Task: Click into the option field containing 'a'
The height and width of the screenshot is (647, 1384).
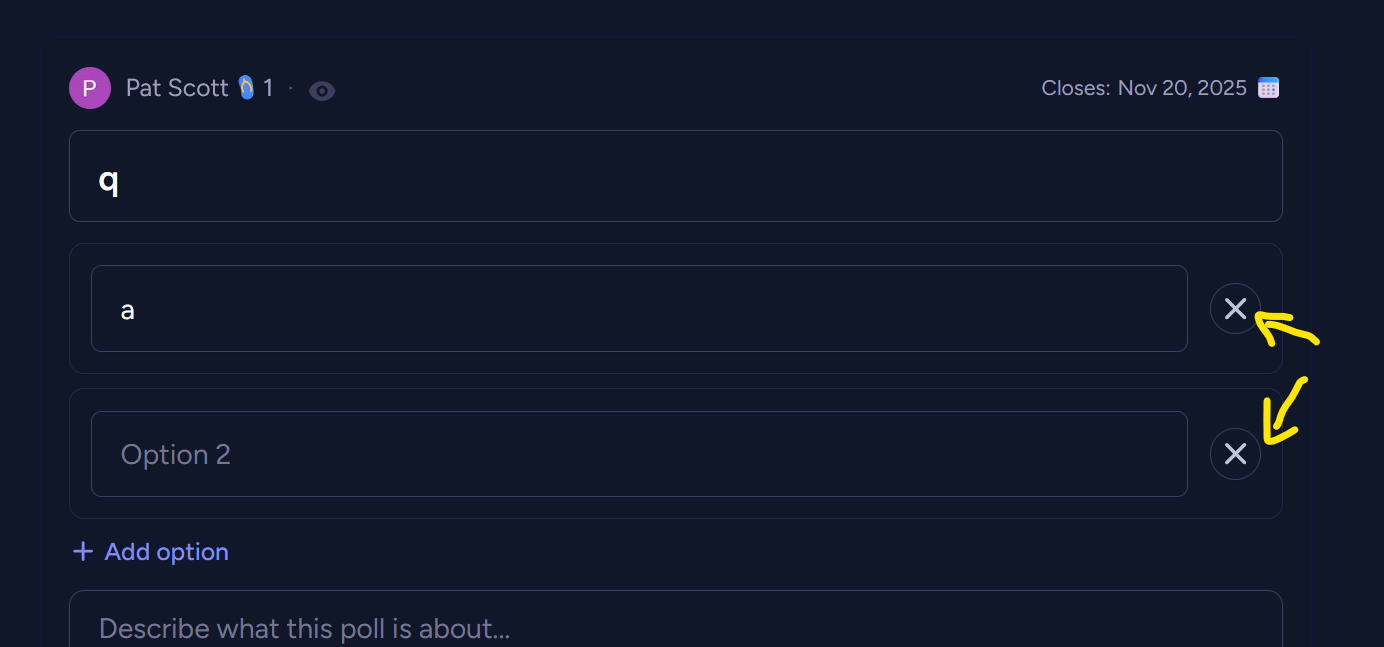Action: pos(639,309)
